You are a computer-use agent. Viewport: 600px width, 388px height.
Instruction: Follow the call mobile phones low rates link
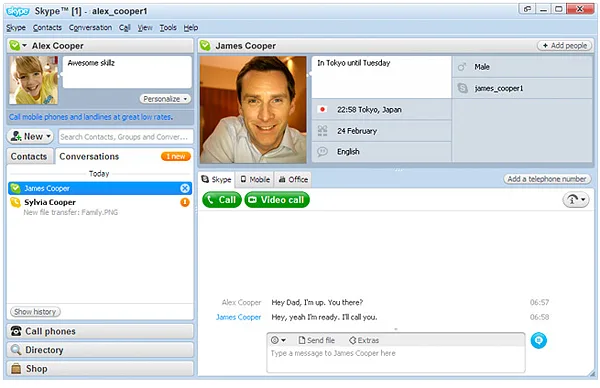[91, 117]
